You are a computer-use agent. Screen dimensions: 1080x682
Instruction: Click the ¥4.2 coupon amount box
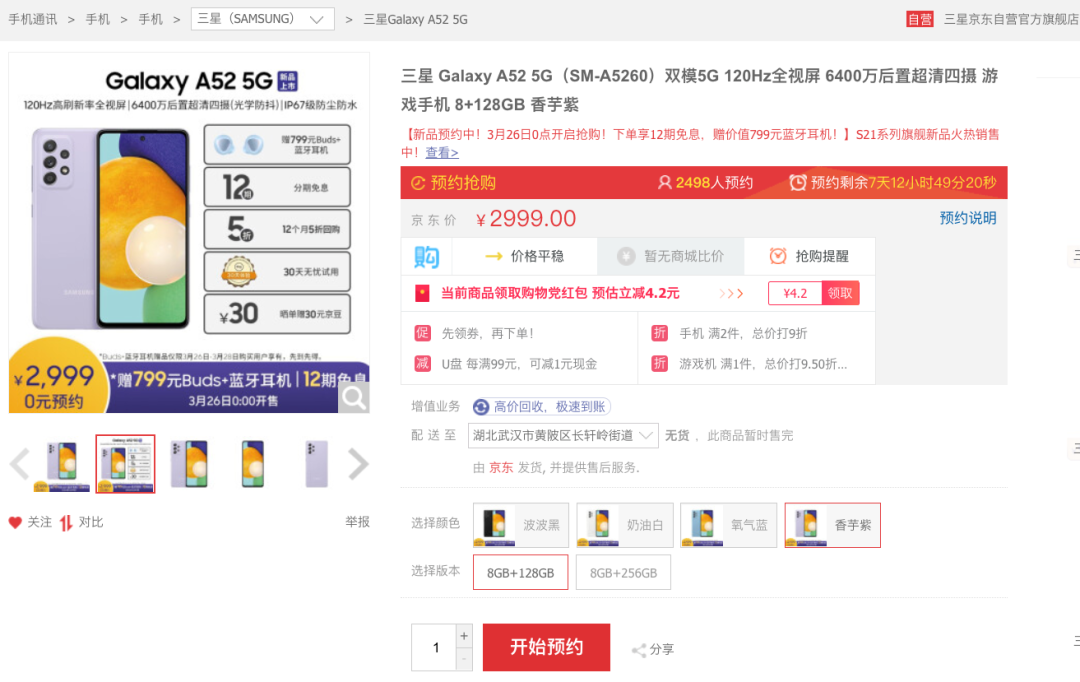click(796, 293)
